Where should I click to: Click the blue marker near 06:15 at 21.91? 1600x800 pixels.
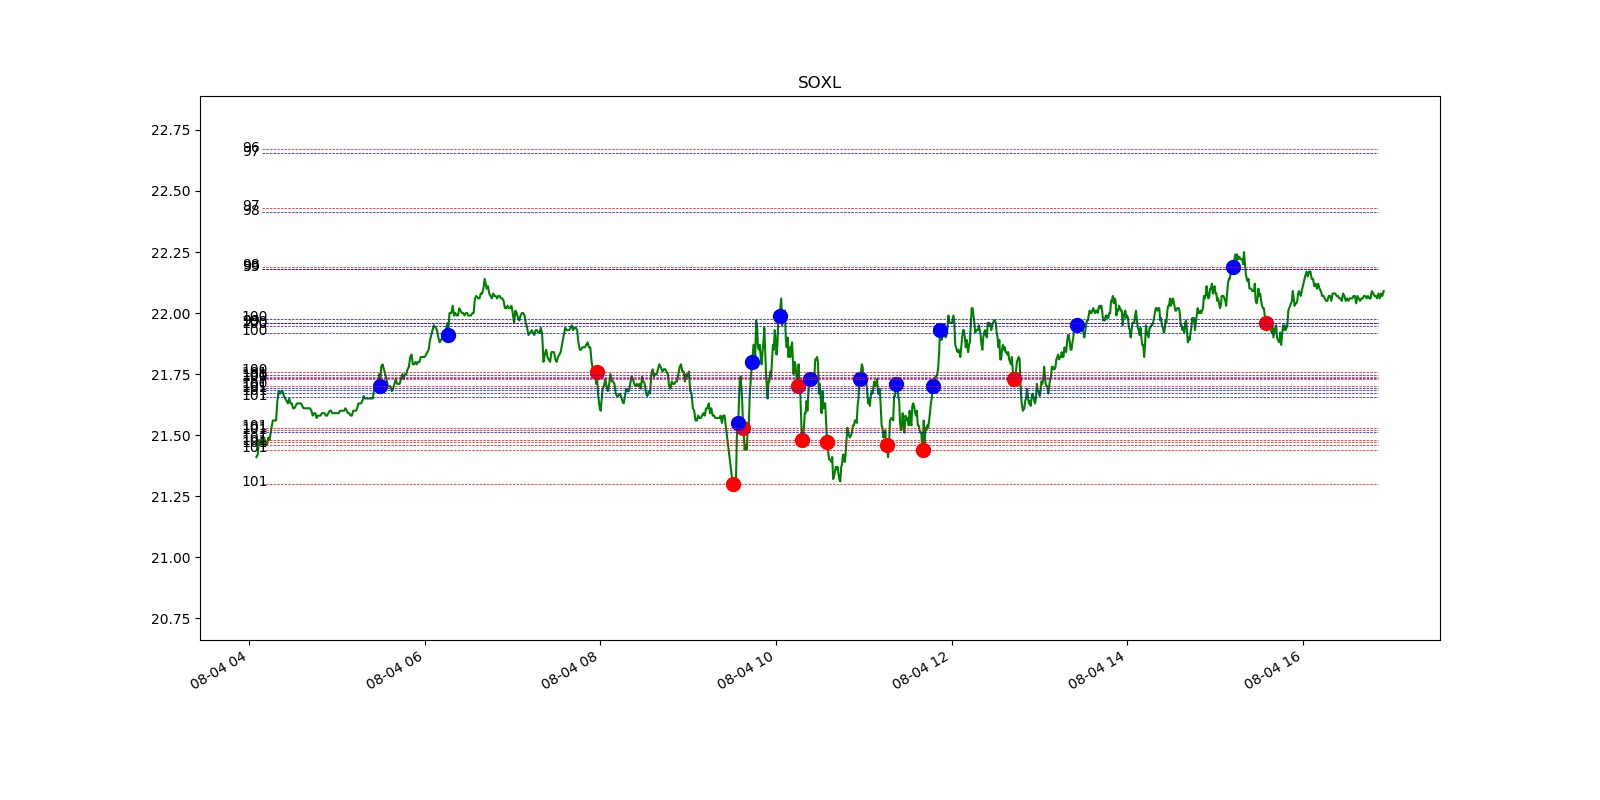pos(448,335)
